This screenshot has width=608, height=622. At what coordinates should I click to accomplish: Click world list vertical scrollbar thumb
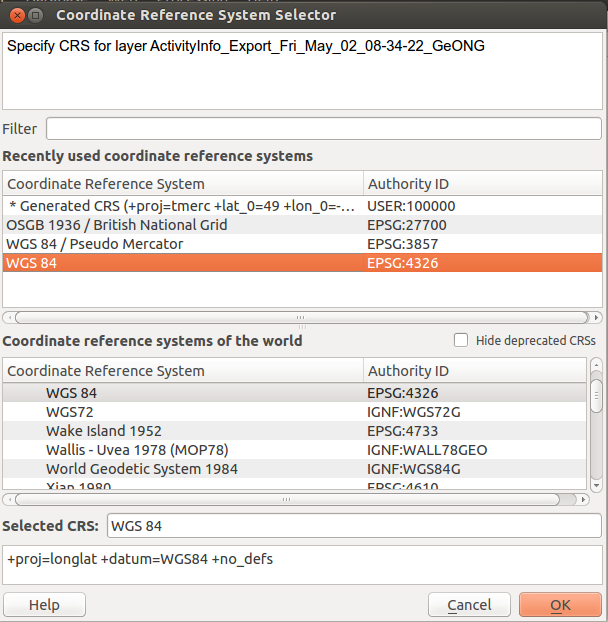[x=596, y=395]
